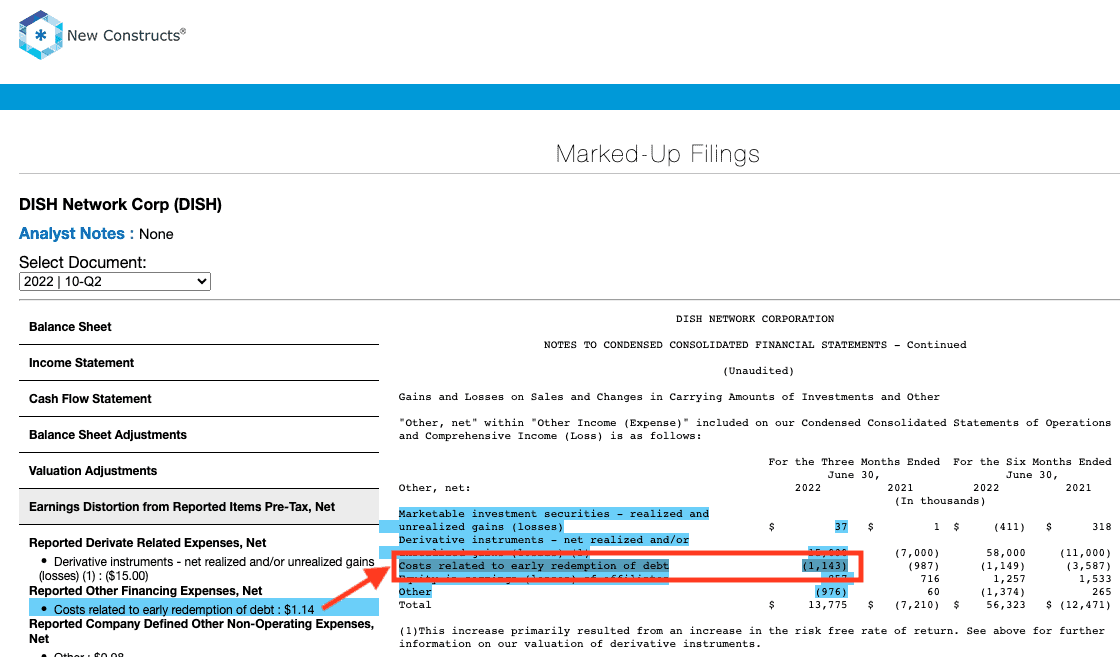The height and width of the screenshot is (657, 1120).
Task: Click the 318 marketable securities 2021 value
Action: pyautogui.click(x=1102, y=527)
